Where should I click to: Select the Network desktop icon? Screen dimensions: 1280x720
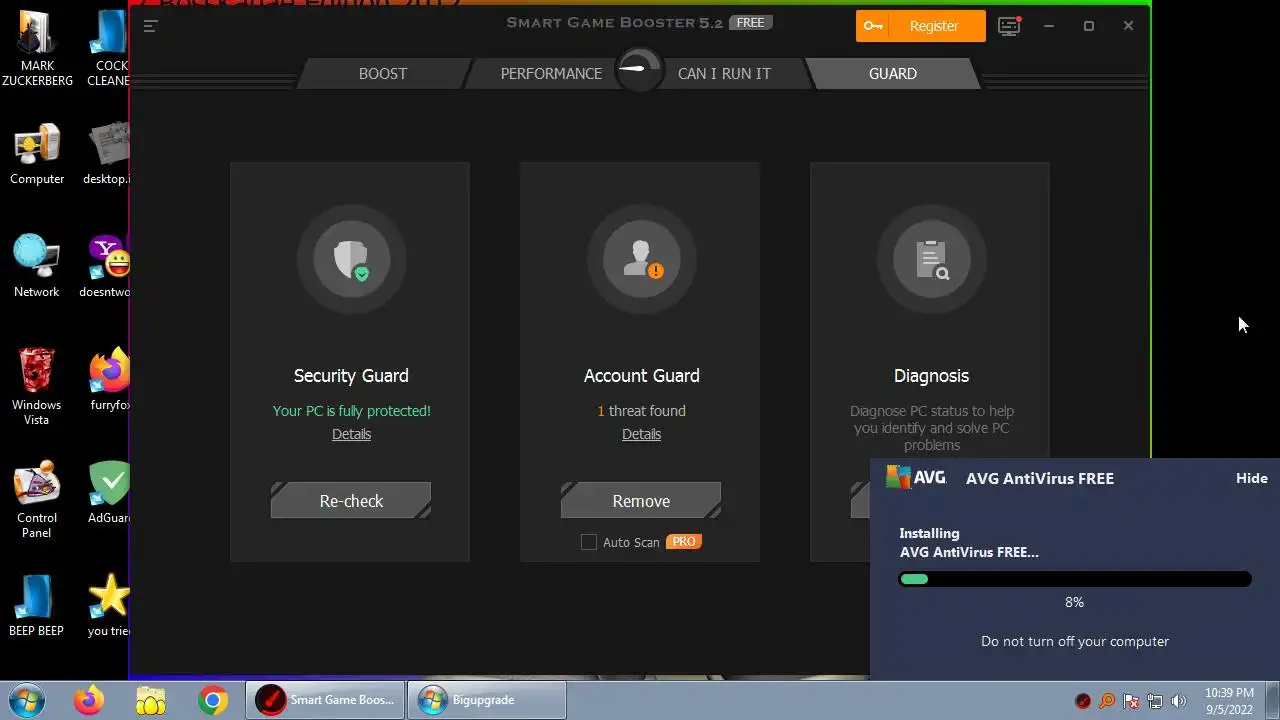[37, 266]
